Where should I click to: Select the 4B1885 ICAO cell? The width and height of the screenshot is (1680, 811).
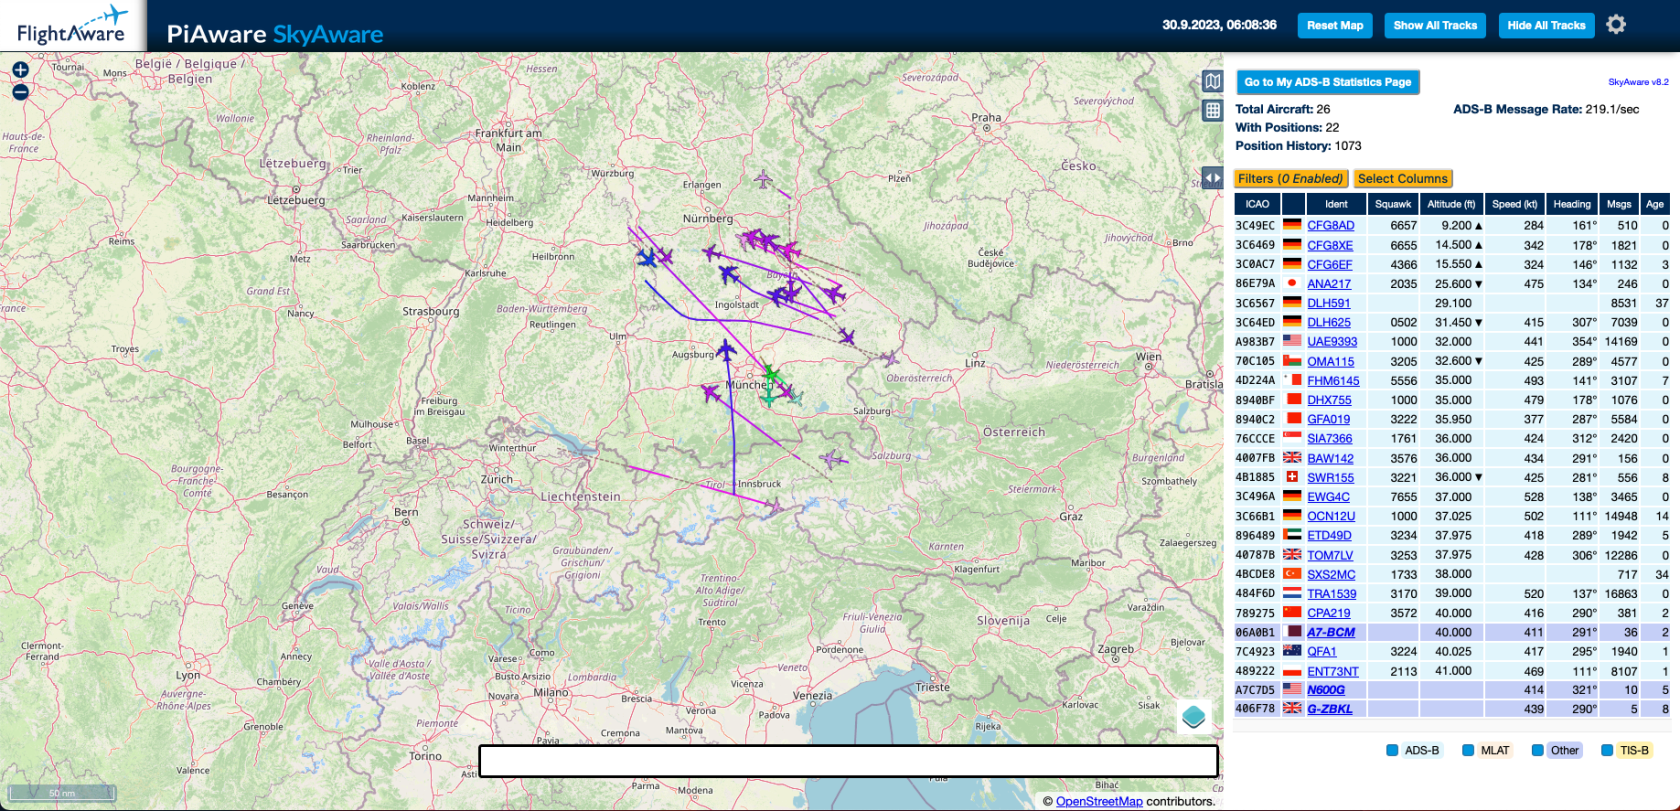pyautogui.click(x=1255, y=477)
